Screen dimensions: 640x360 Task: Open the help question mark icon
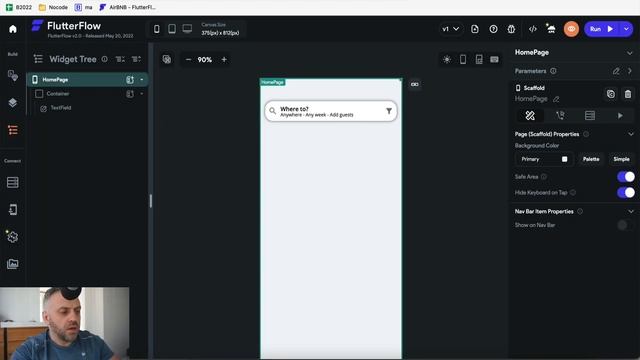[x=493, y=29]
